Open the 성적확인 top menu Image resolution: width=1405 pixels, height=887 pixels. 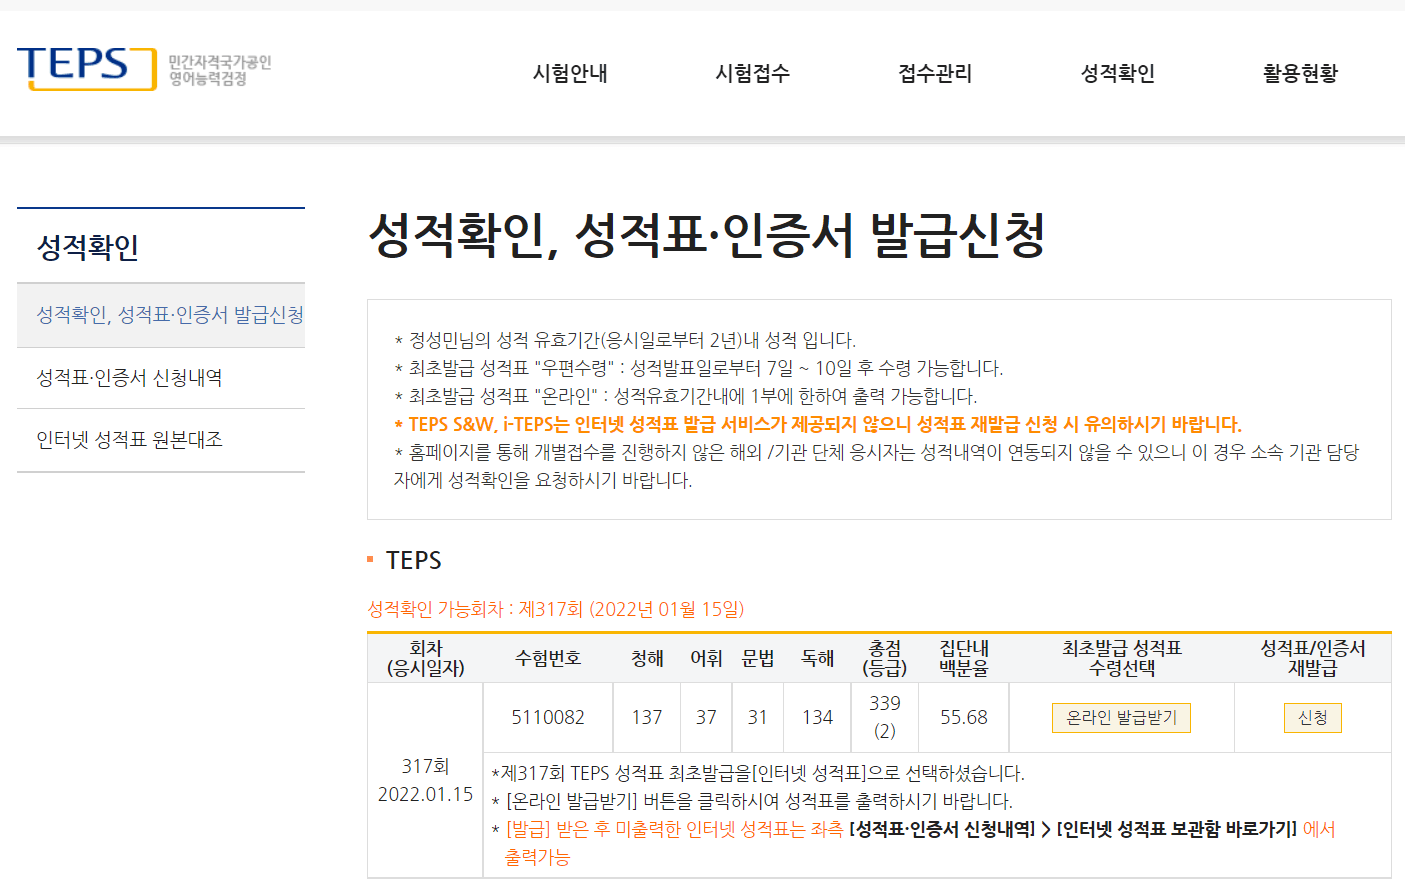(x=1117, y=73)
